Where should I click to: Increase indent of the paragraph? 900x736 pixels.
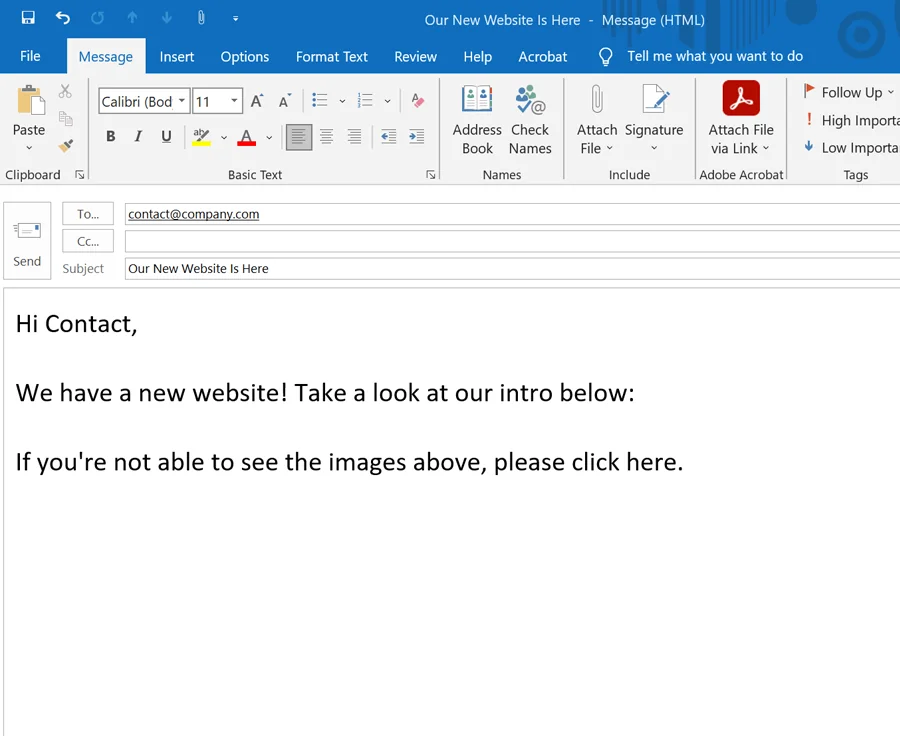pos(416,137)
